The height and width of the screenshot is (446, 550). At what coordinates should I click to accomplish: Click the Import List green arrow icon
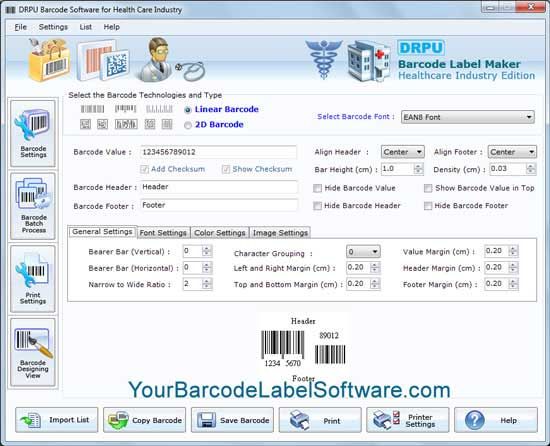(31, 420)
